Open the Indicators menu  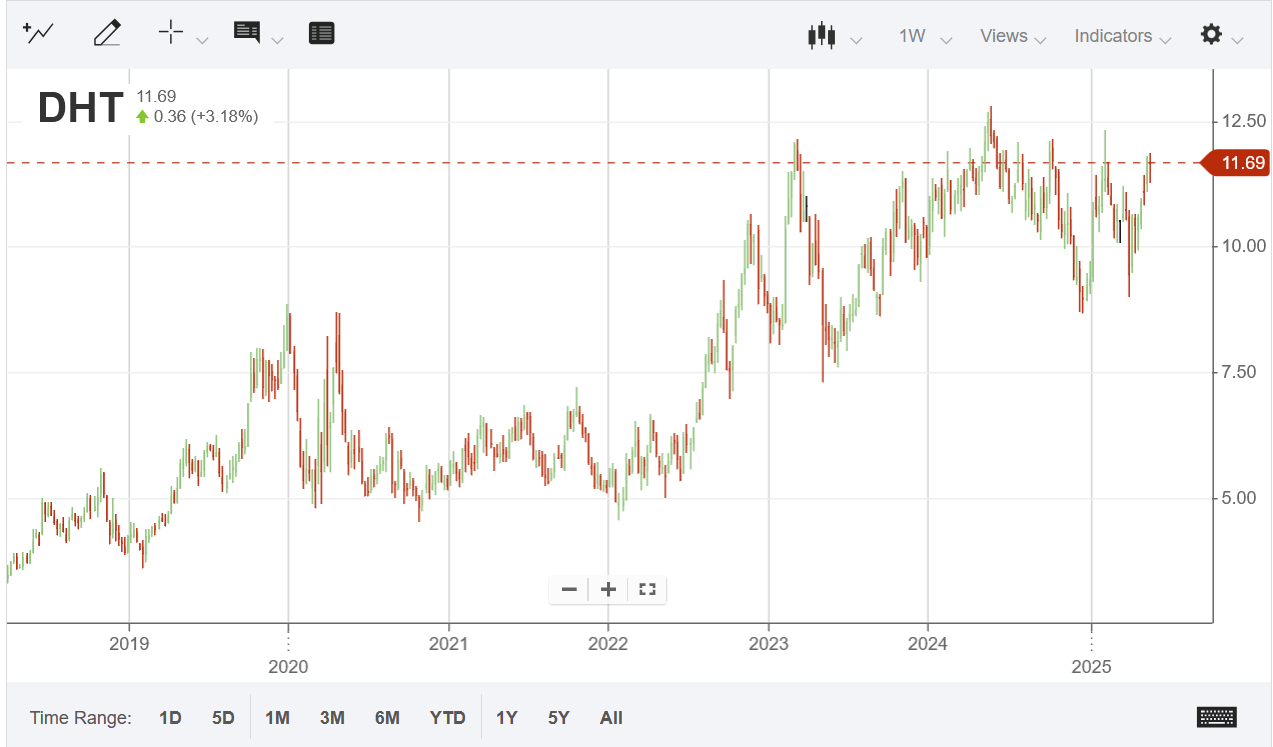pyautogui.click(x=1120, y=35)
